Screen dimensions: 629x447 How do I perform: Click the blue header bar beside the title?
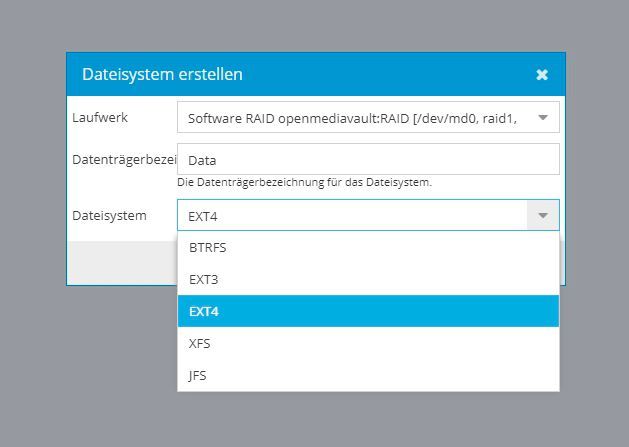click(x=400, y=75)
